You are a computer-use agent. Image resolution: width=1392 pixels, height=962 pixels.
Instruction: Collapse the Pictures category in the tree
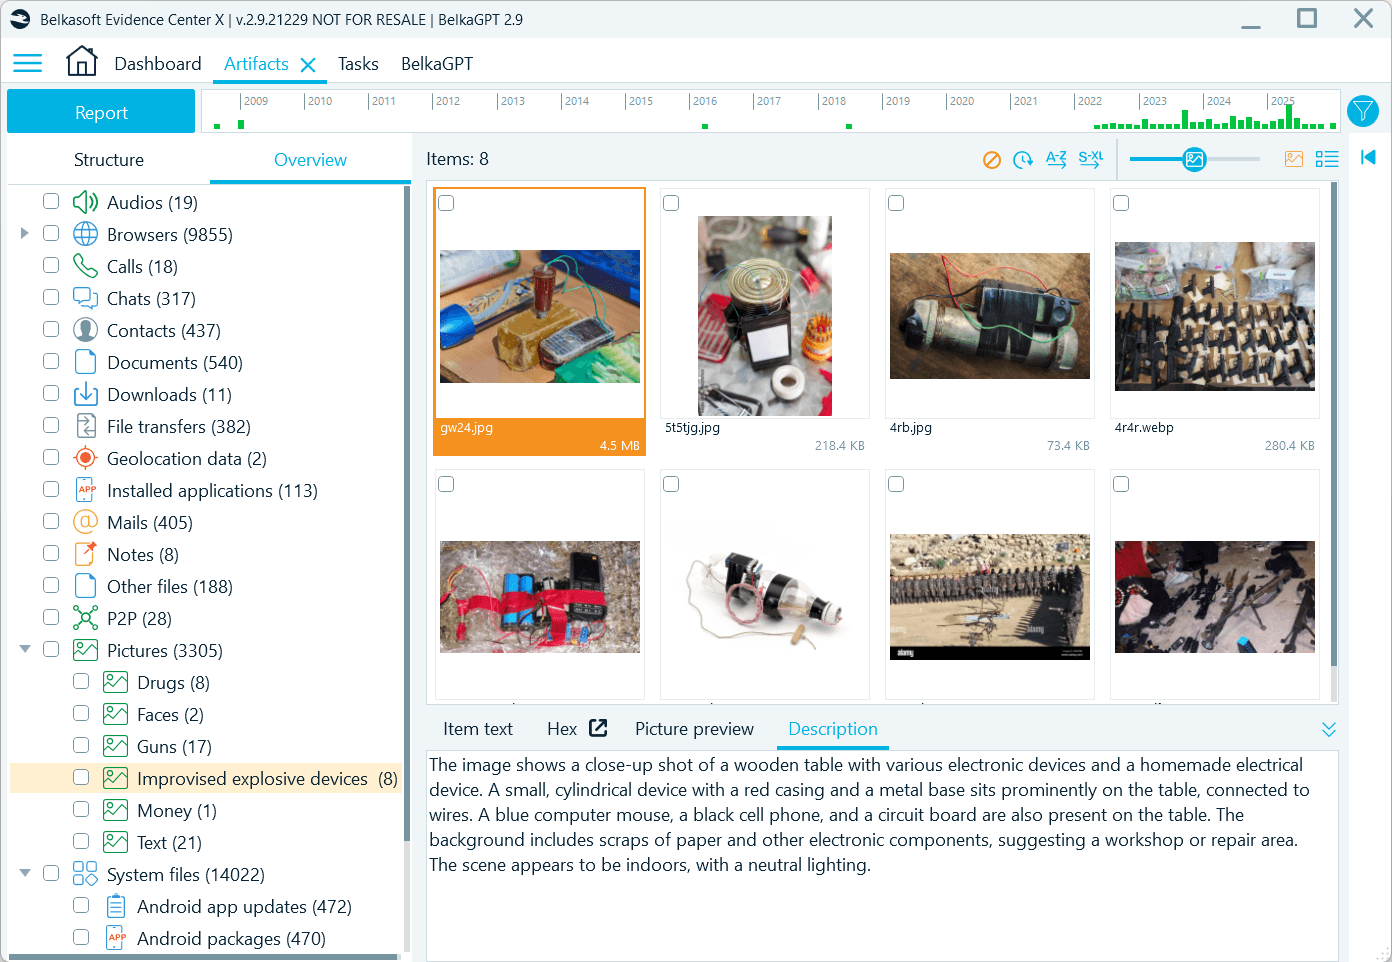coord(24,649)
